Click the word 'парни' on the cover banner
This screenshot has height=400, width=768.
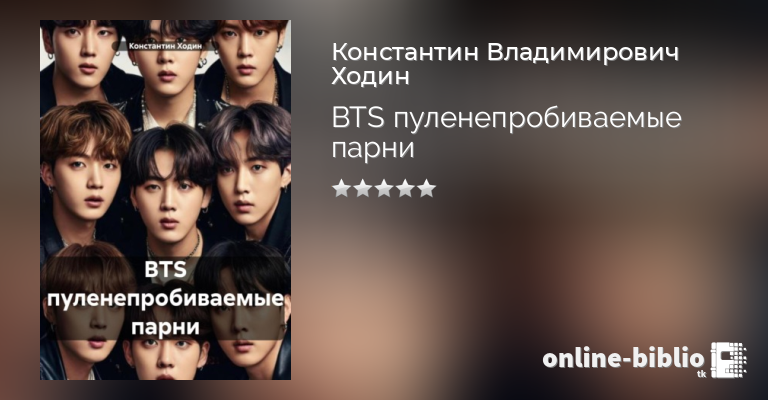(x=166, y=327)
